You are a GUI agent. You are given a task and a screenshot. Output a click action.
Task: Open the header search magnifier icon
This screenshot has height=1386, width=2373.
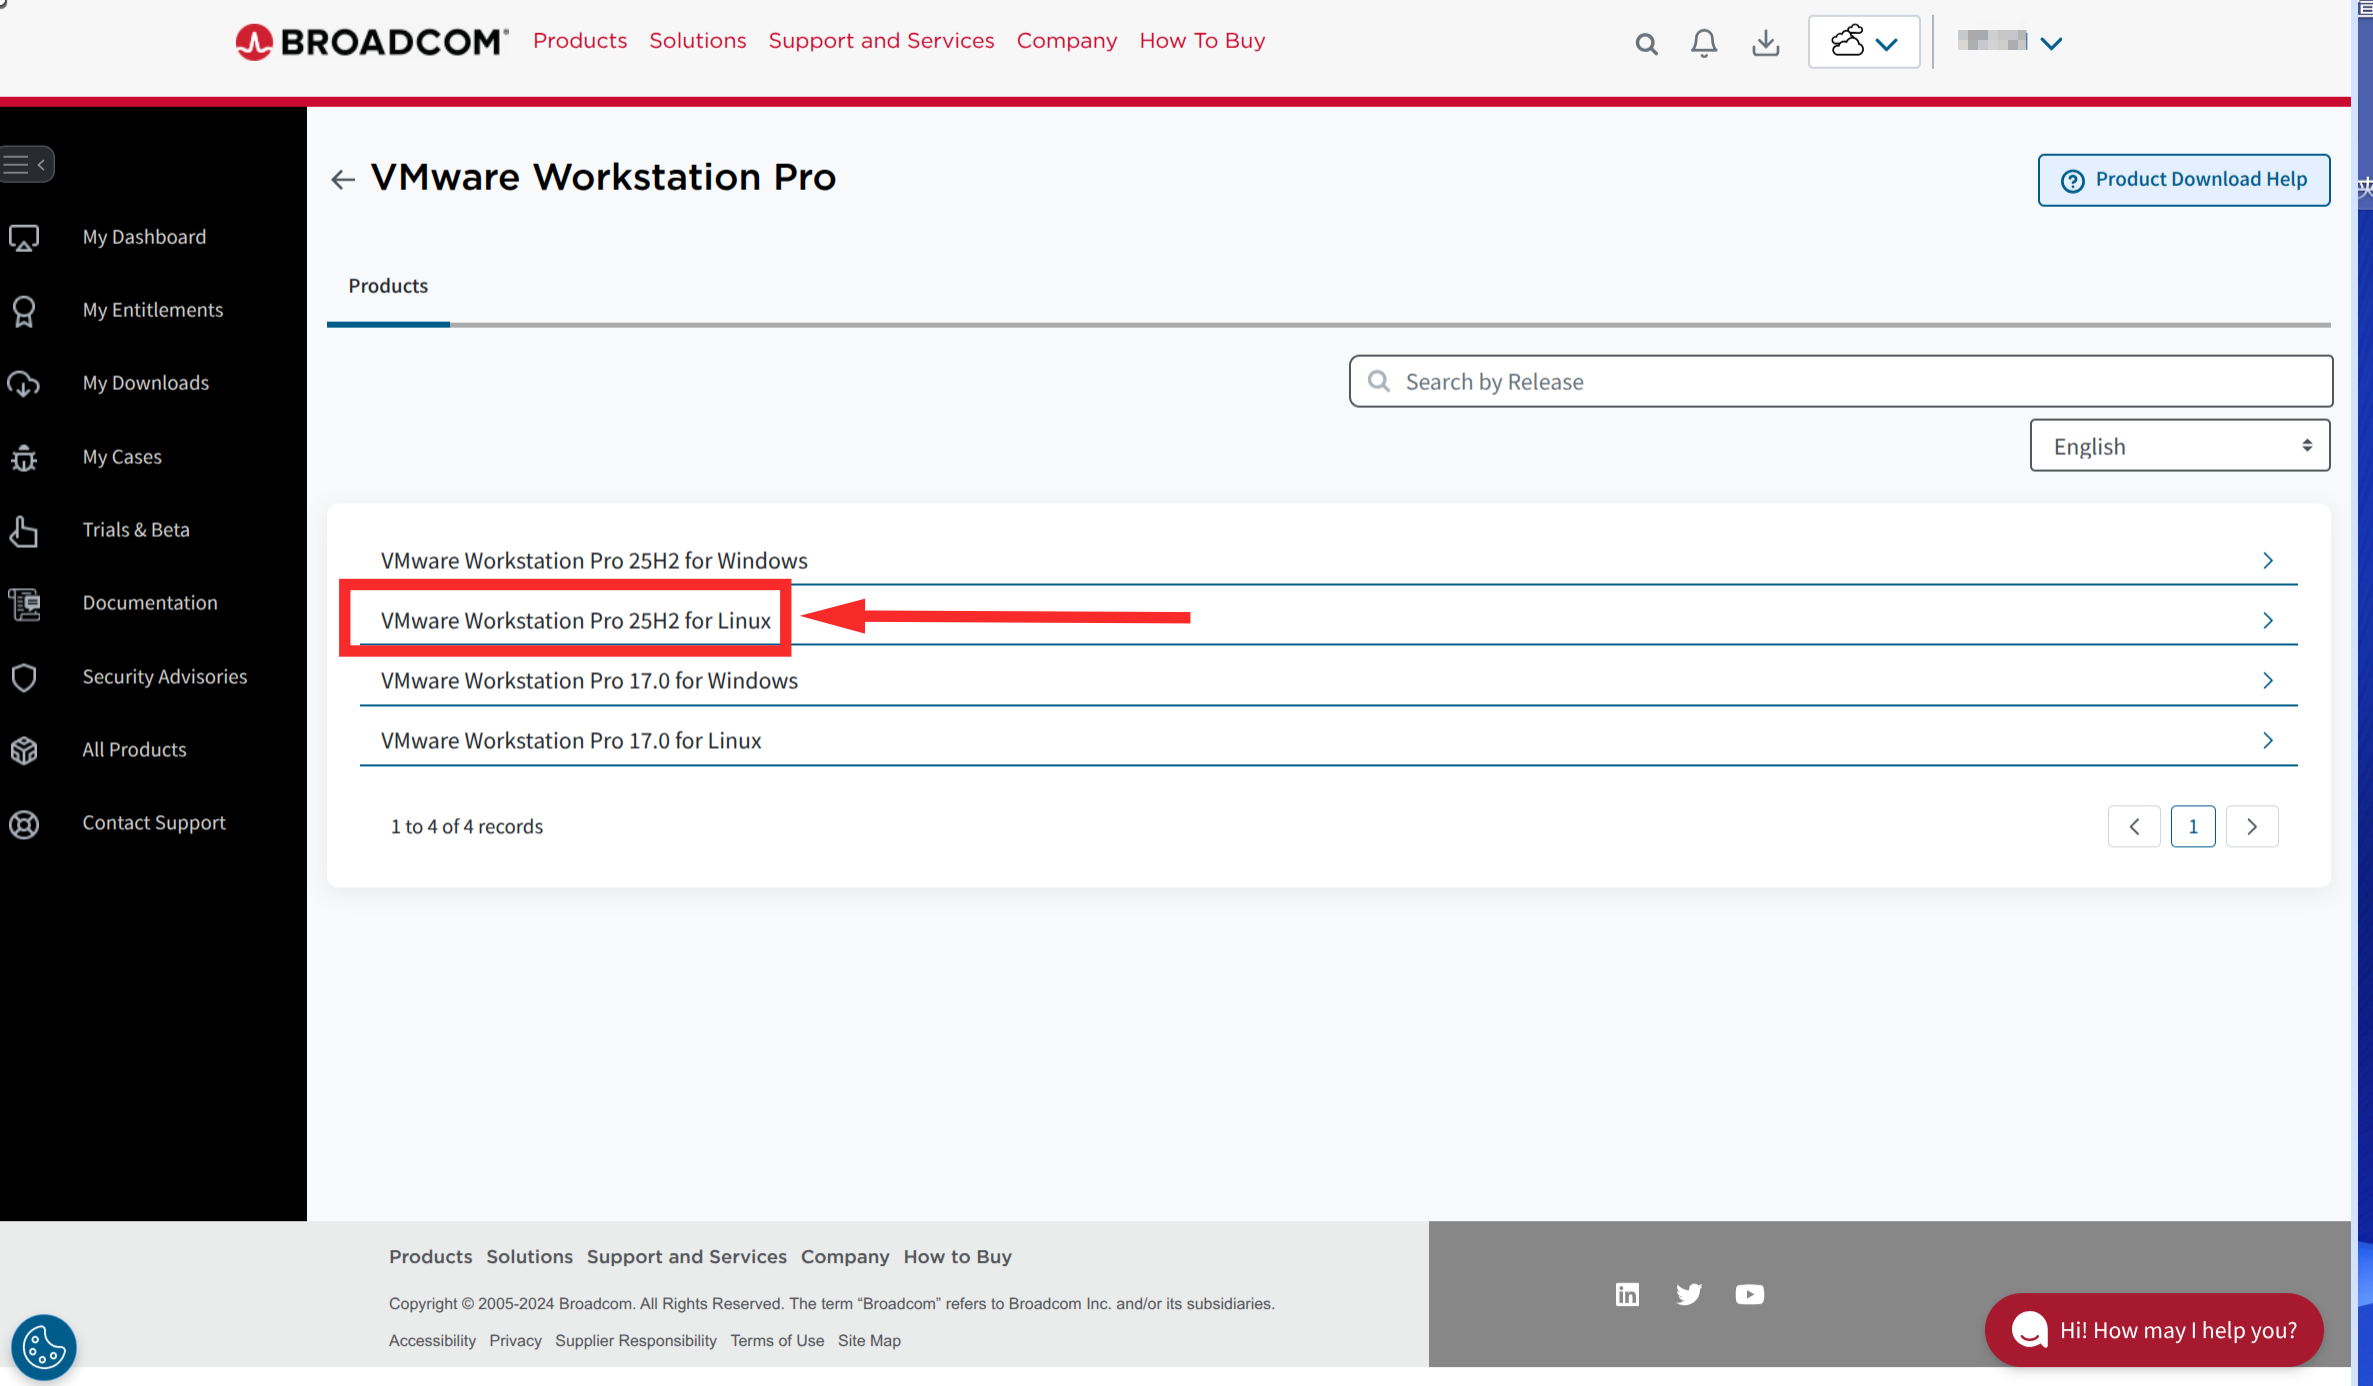click(1646, 44)
